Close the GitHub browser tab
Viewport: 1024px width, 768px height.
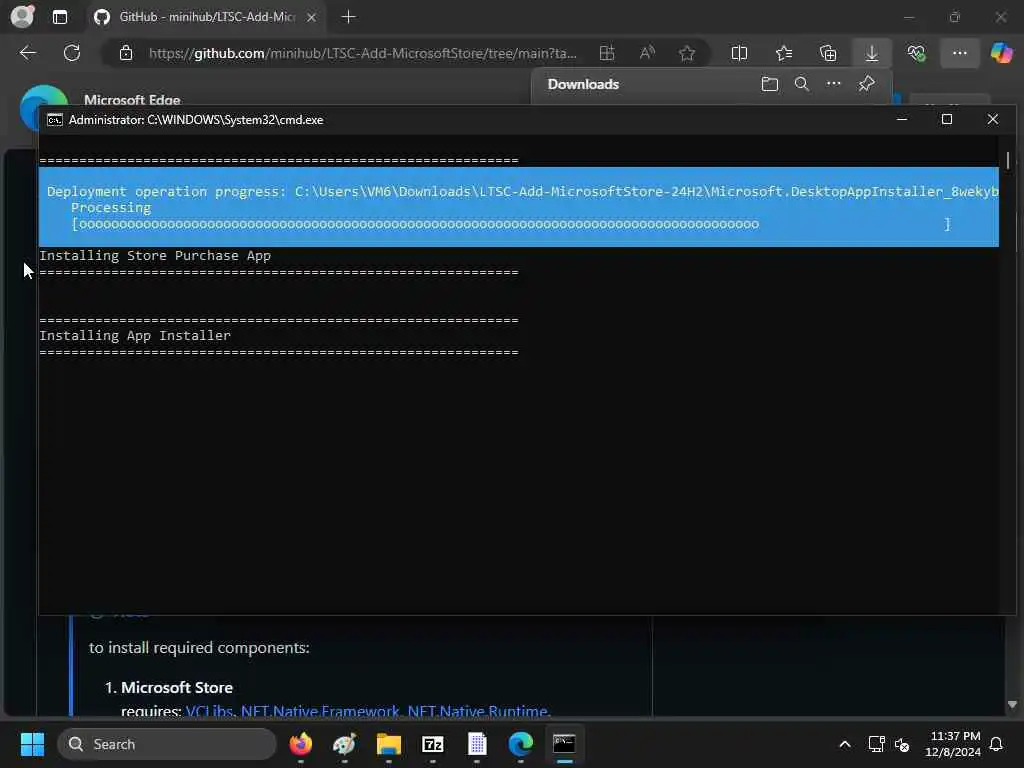pyautogui.click(x=312, y=17)
